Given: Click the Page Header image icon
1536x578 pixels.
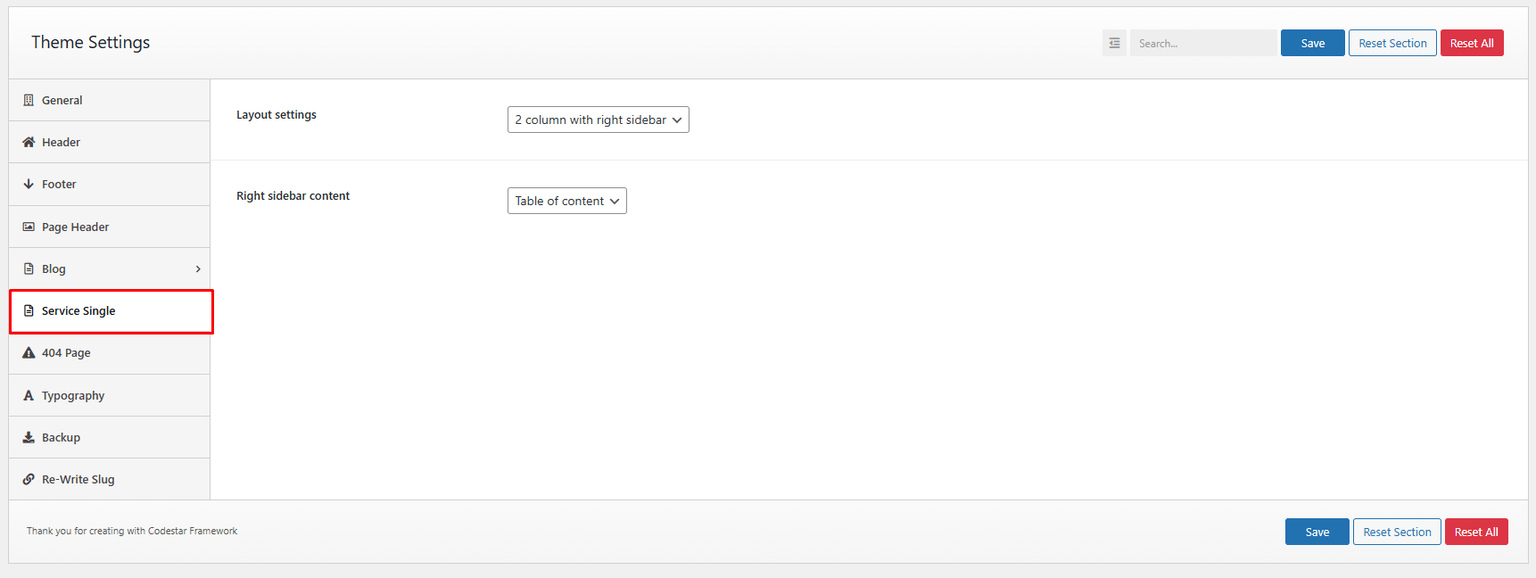Looking at the screenshot, I should [x=29, y=226].
